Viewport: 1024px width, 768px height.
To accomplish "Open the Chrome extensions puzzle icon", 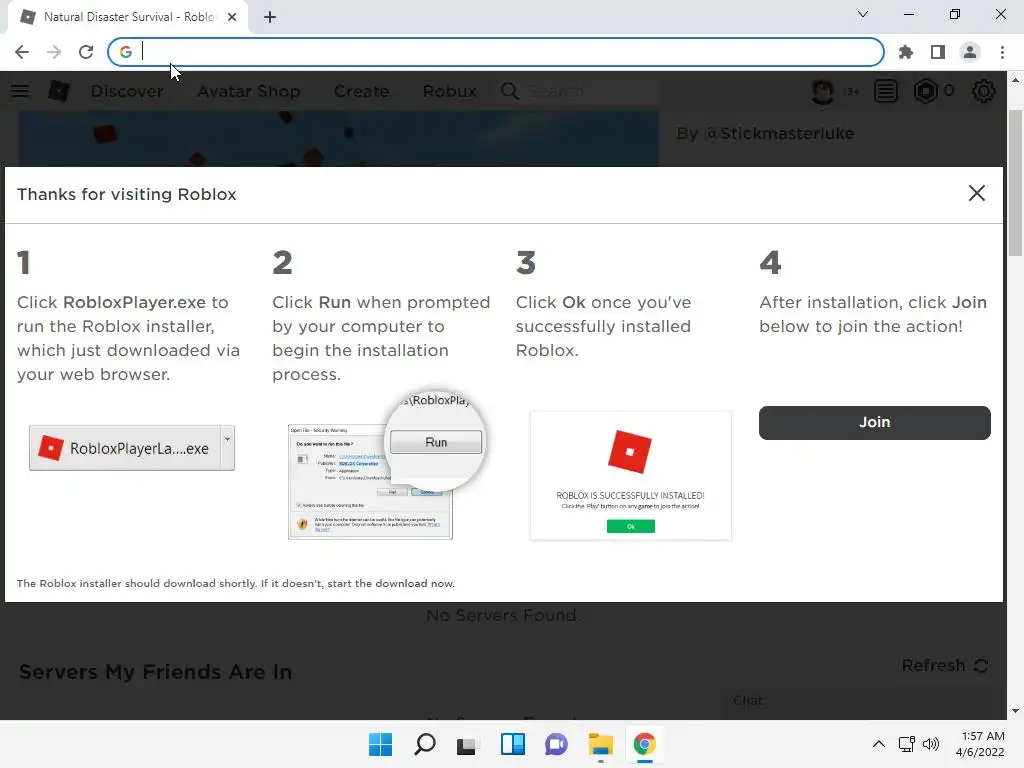I will (x=906, y=52).
